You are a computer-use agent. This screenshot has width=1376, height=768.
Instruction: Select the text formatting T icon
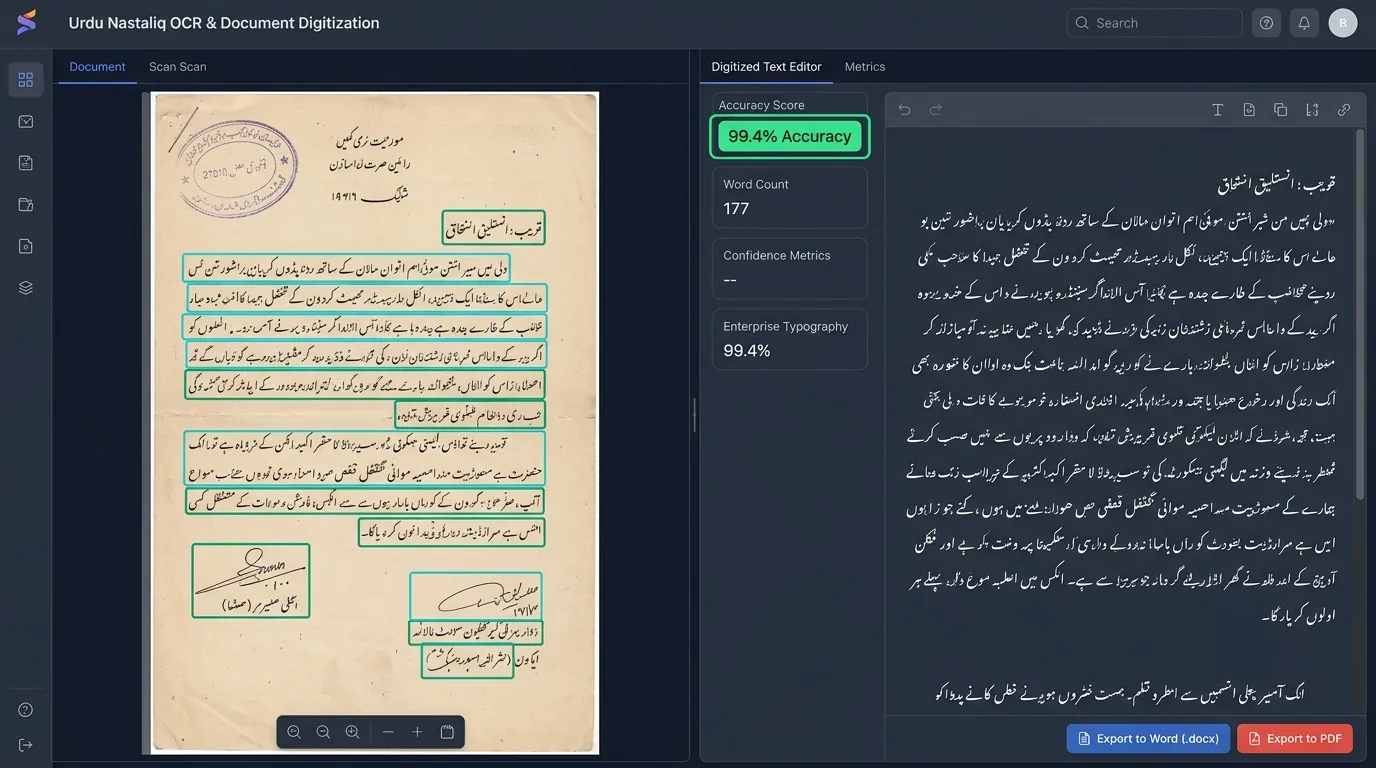click(x=1218, y=110)
